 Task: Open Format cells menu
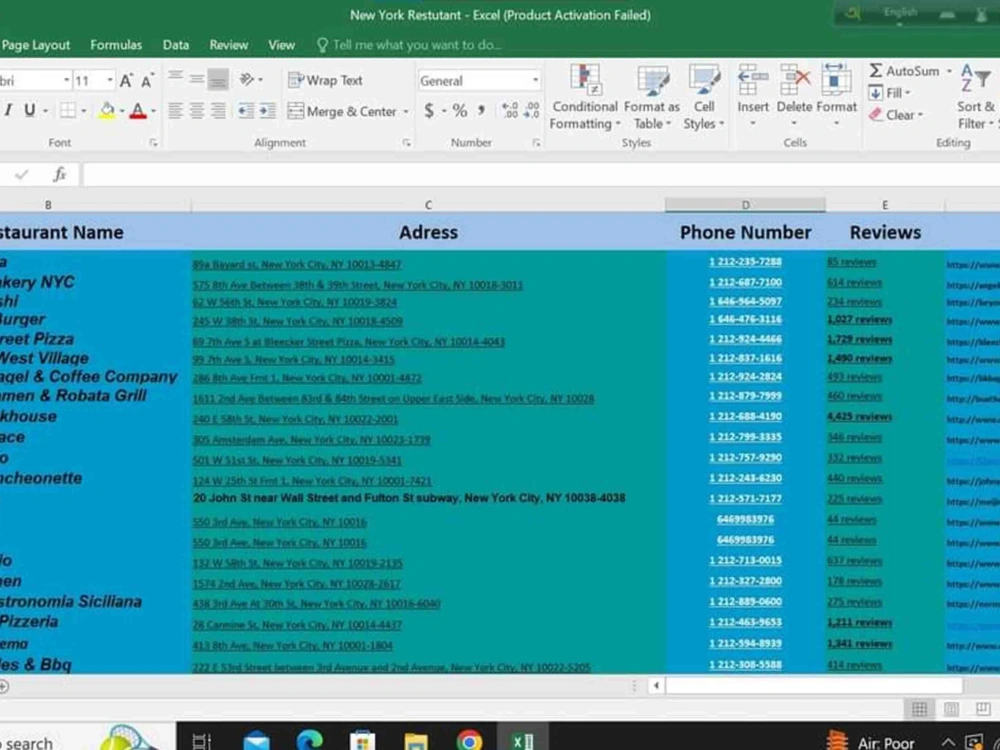pos(836,94)
